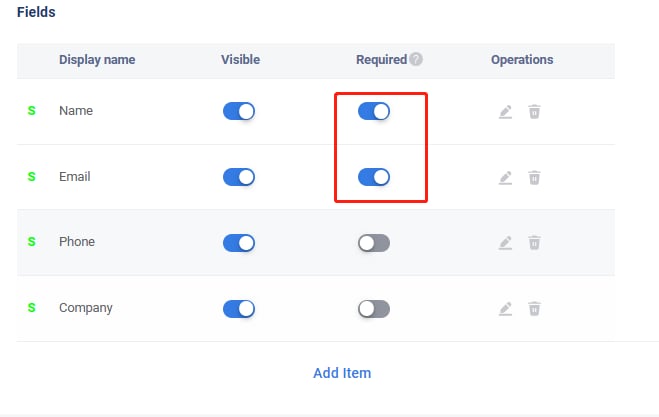Click the edit pencil icon for Name
This screenshot has height=417, width=659.
(x=505, y=112)
